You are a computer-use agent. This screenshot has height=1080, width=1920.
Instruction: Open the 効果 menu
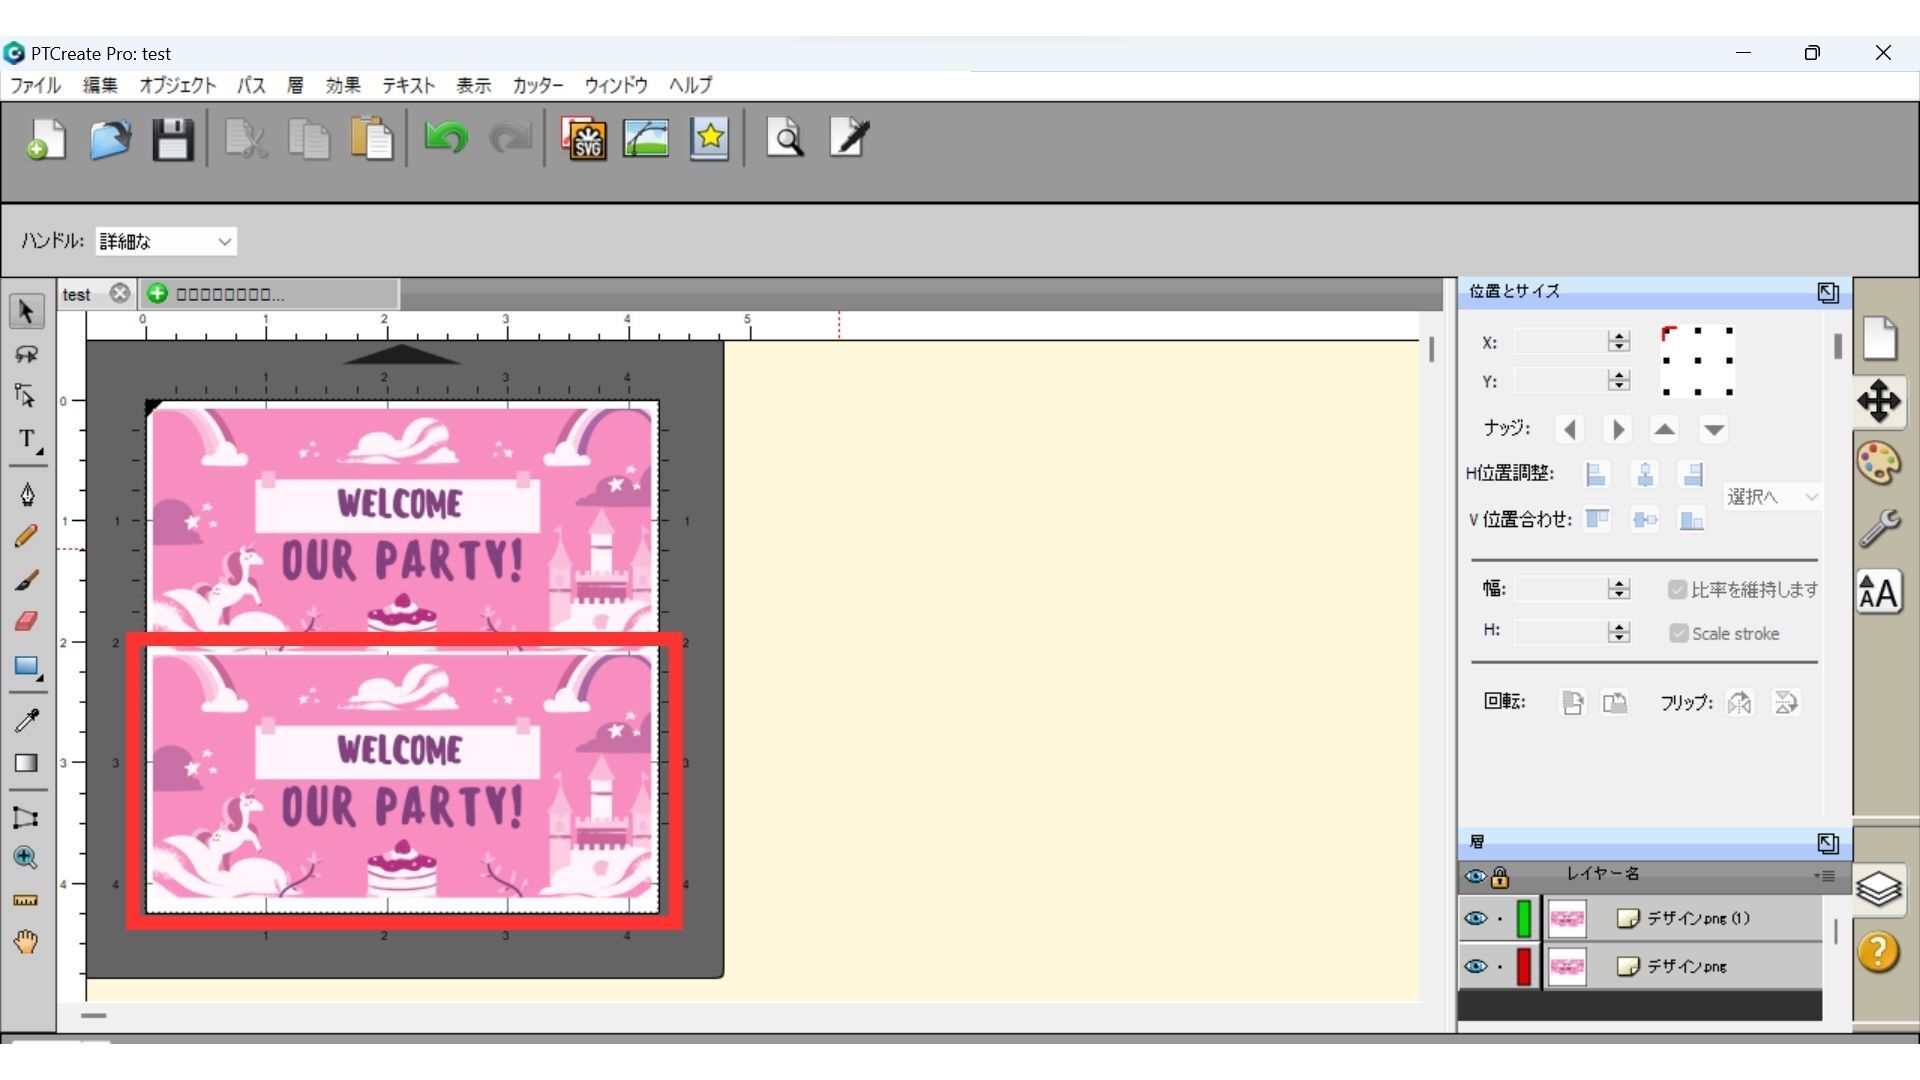click(343, 86)
